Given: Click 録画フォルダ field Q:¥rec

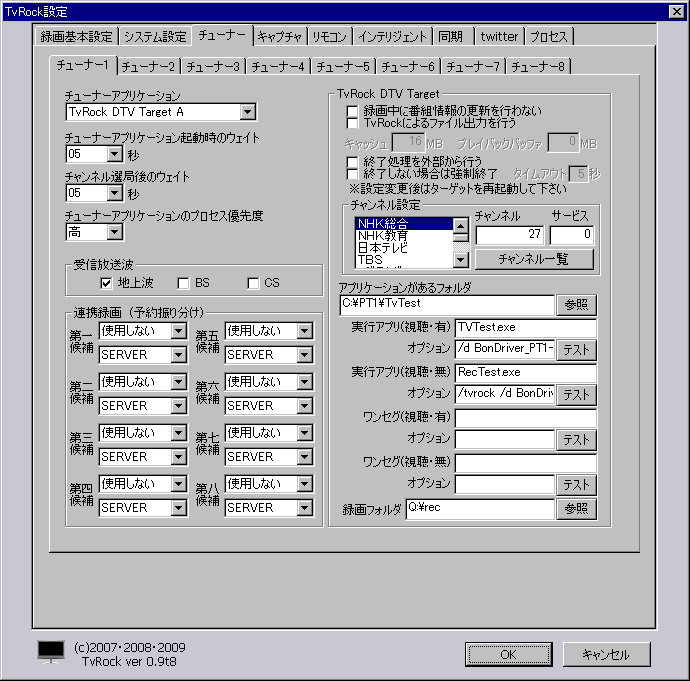Looking at the screenshot, I should (480, 509).
